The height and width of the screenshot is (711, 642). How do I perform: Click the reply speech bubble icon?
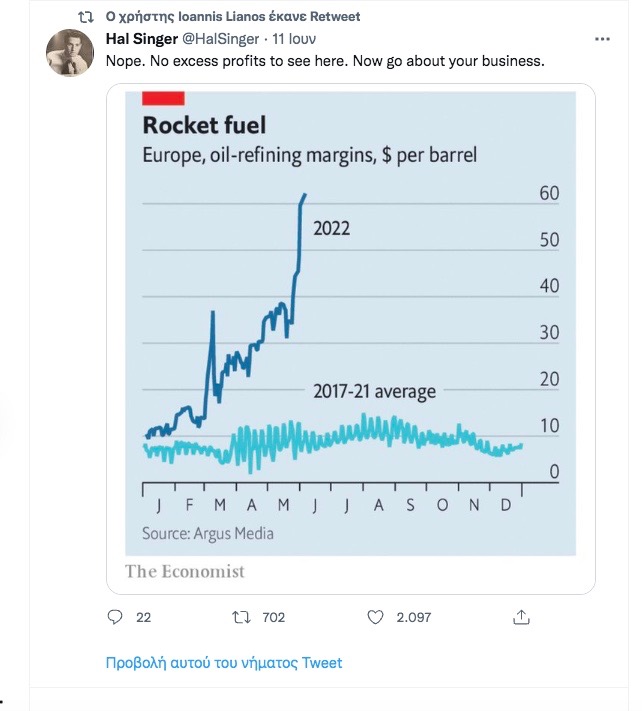(115, 617)
